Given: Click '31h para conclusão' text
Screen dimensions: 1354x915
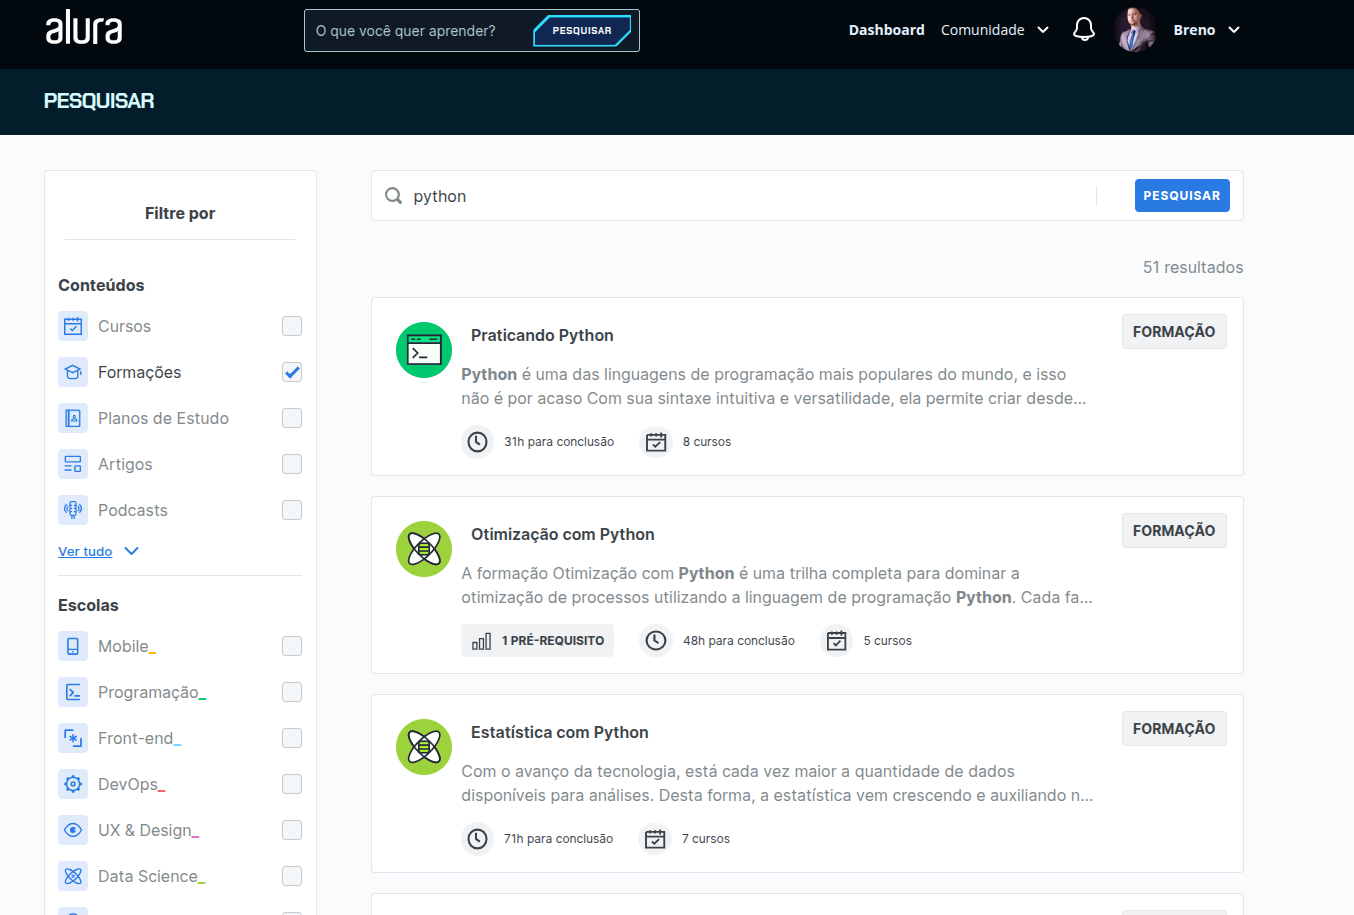Looking at the screenshot, I should click(559, 441).
